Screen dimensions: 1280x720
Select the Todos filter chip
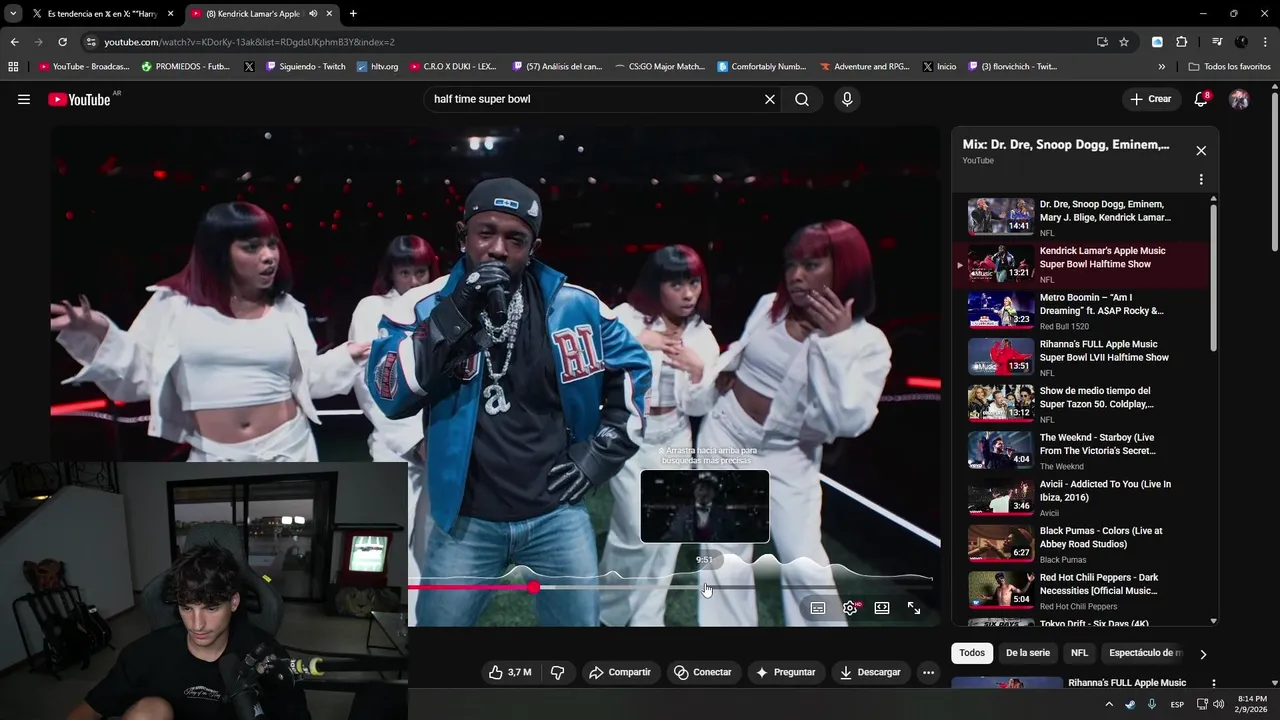972,653
